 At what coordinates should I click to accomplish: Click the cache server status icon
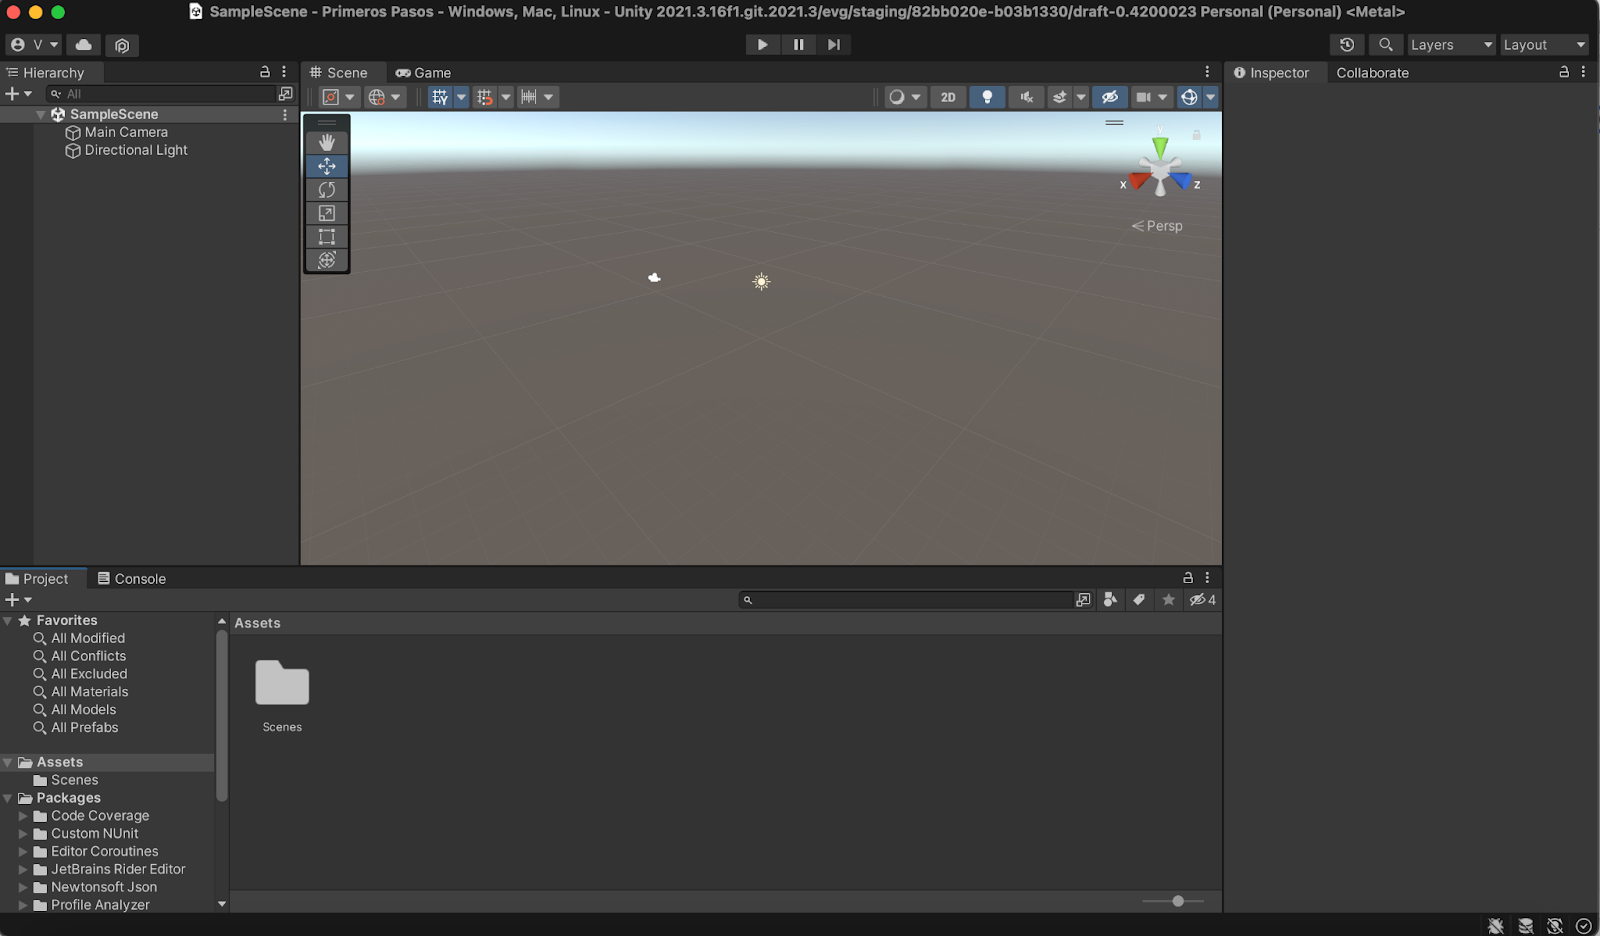pyautogui.click(x=1526, y=926)
